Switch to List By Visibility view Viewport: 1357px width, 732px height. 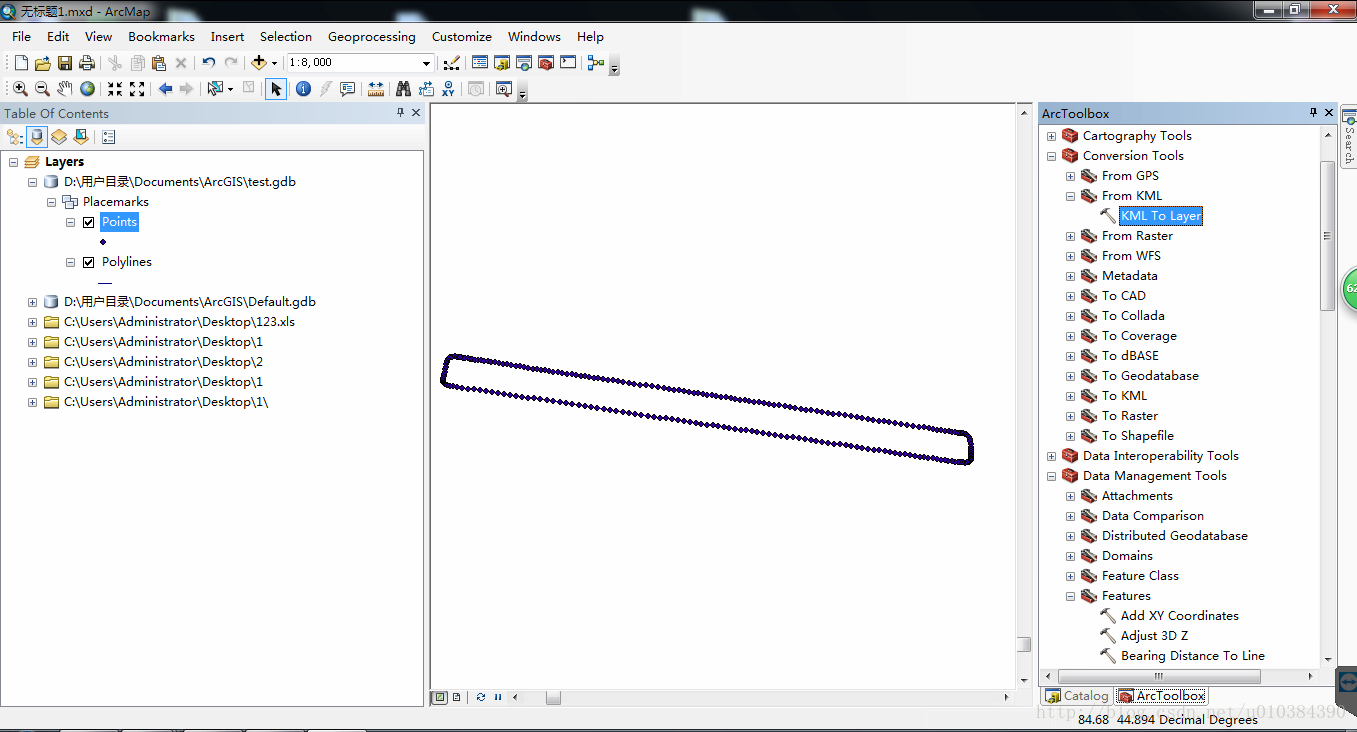pyautogui.click(x=59, y=137)
